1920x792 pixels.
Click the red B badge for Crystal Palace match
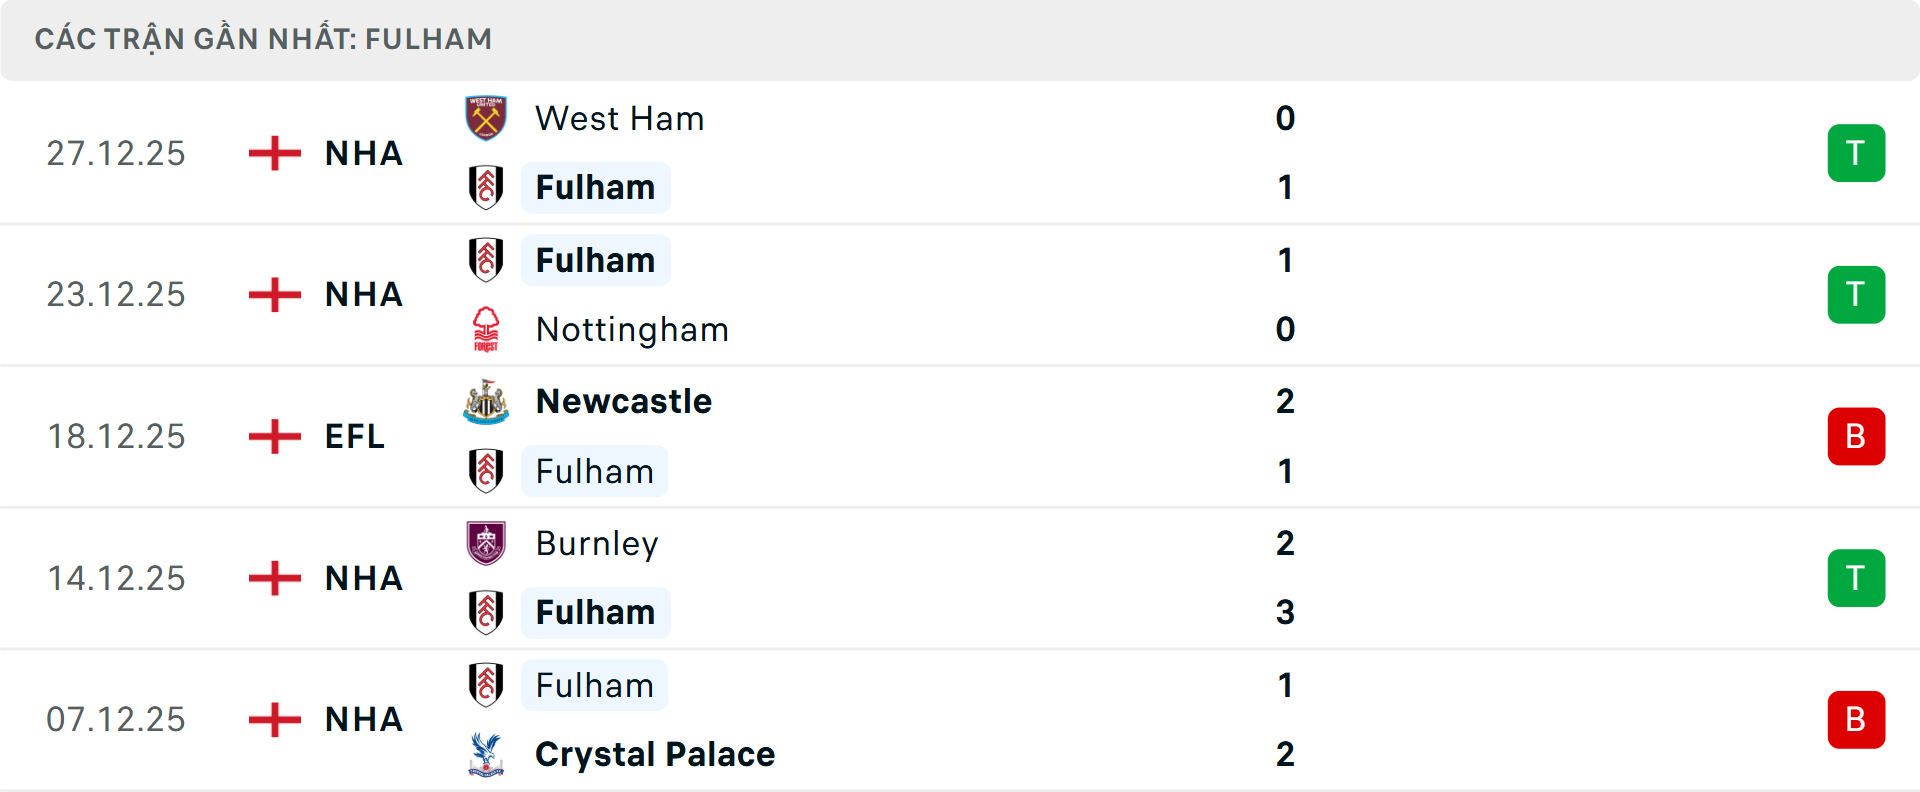pyautogui.click(x=1857, y=719)
